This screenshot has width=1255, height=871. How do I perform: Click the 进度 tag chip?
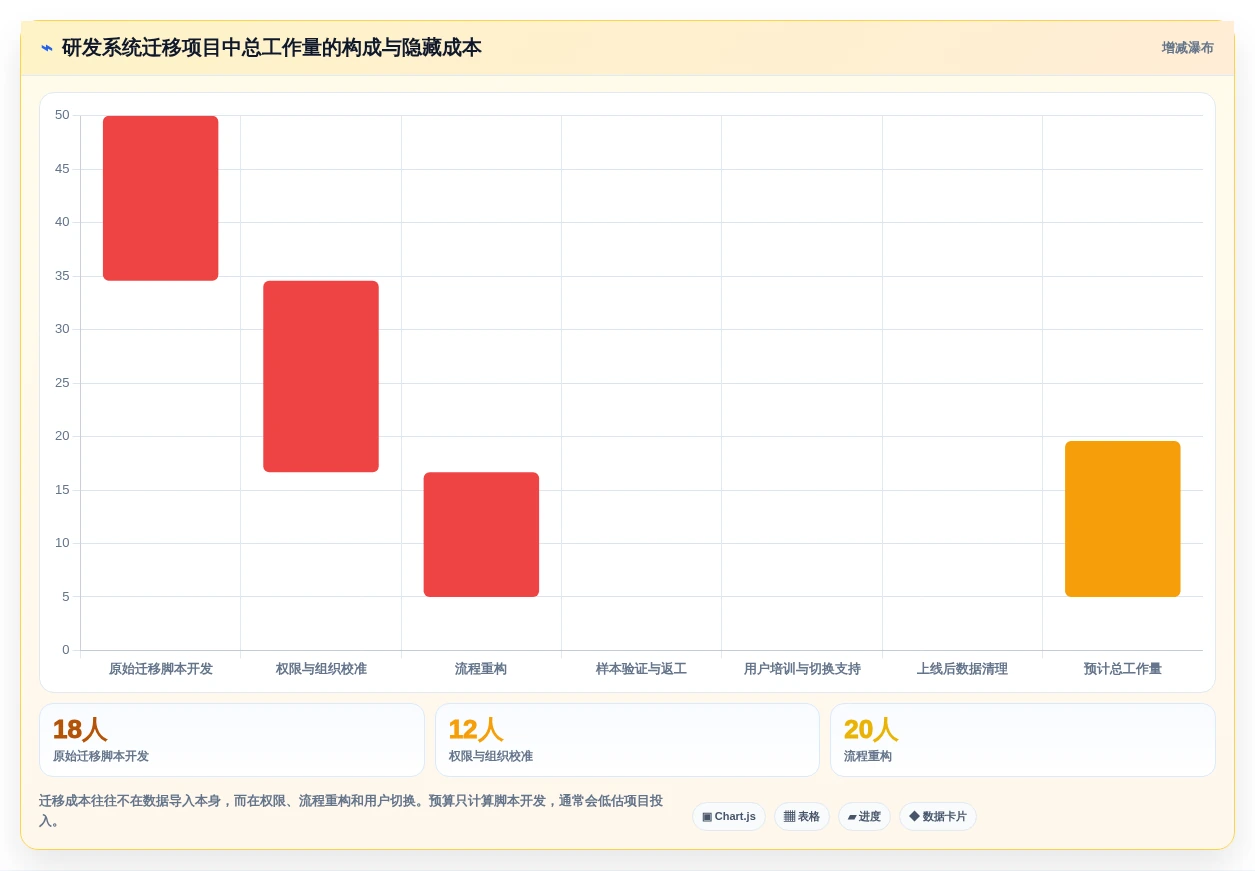[864, 816]
